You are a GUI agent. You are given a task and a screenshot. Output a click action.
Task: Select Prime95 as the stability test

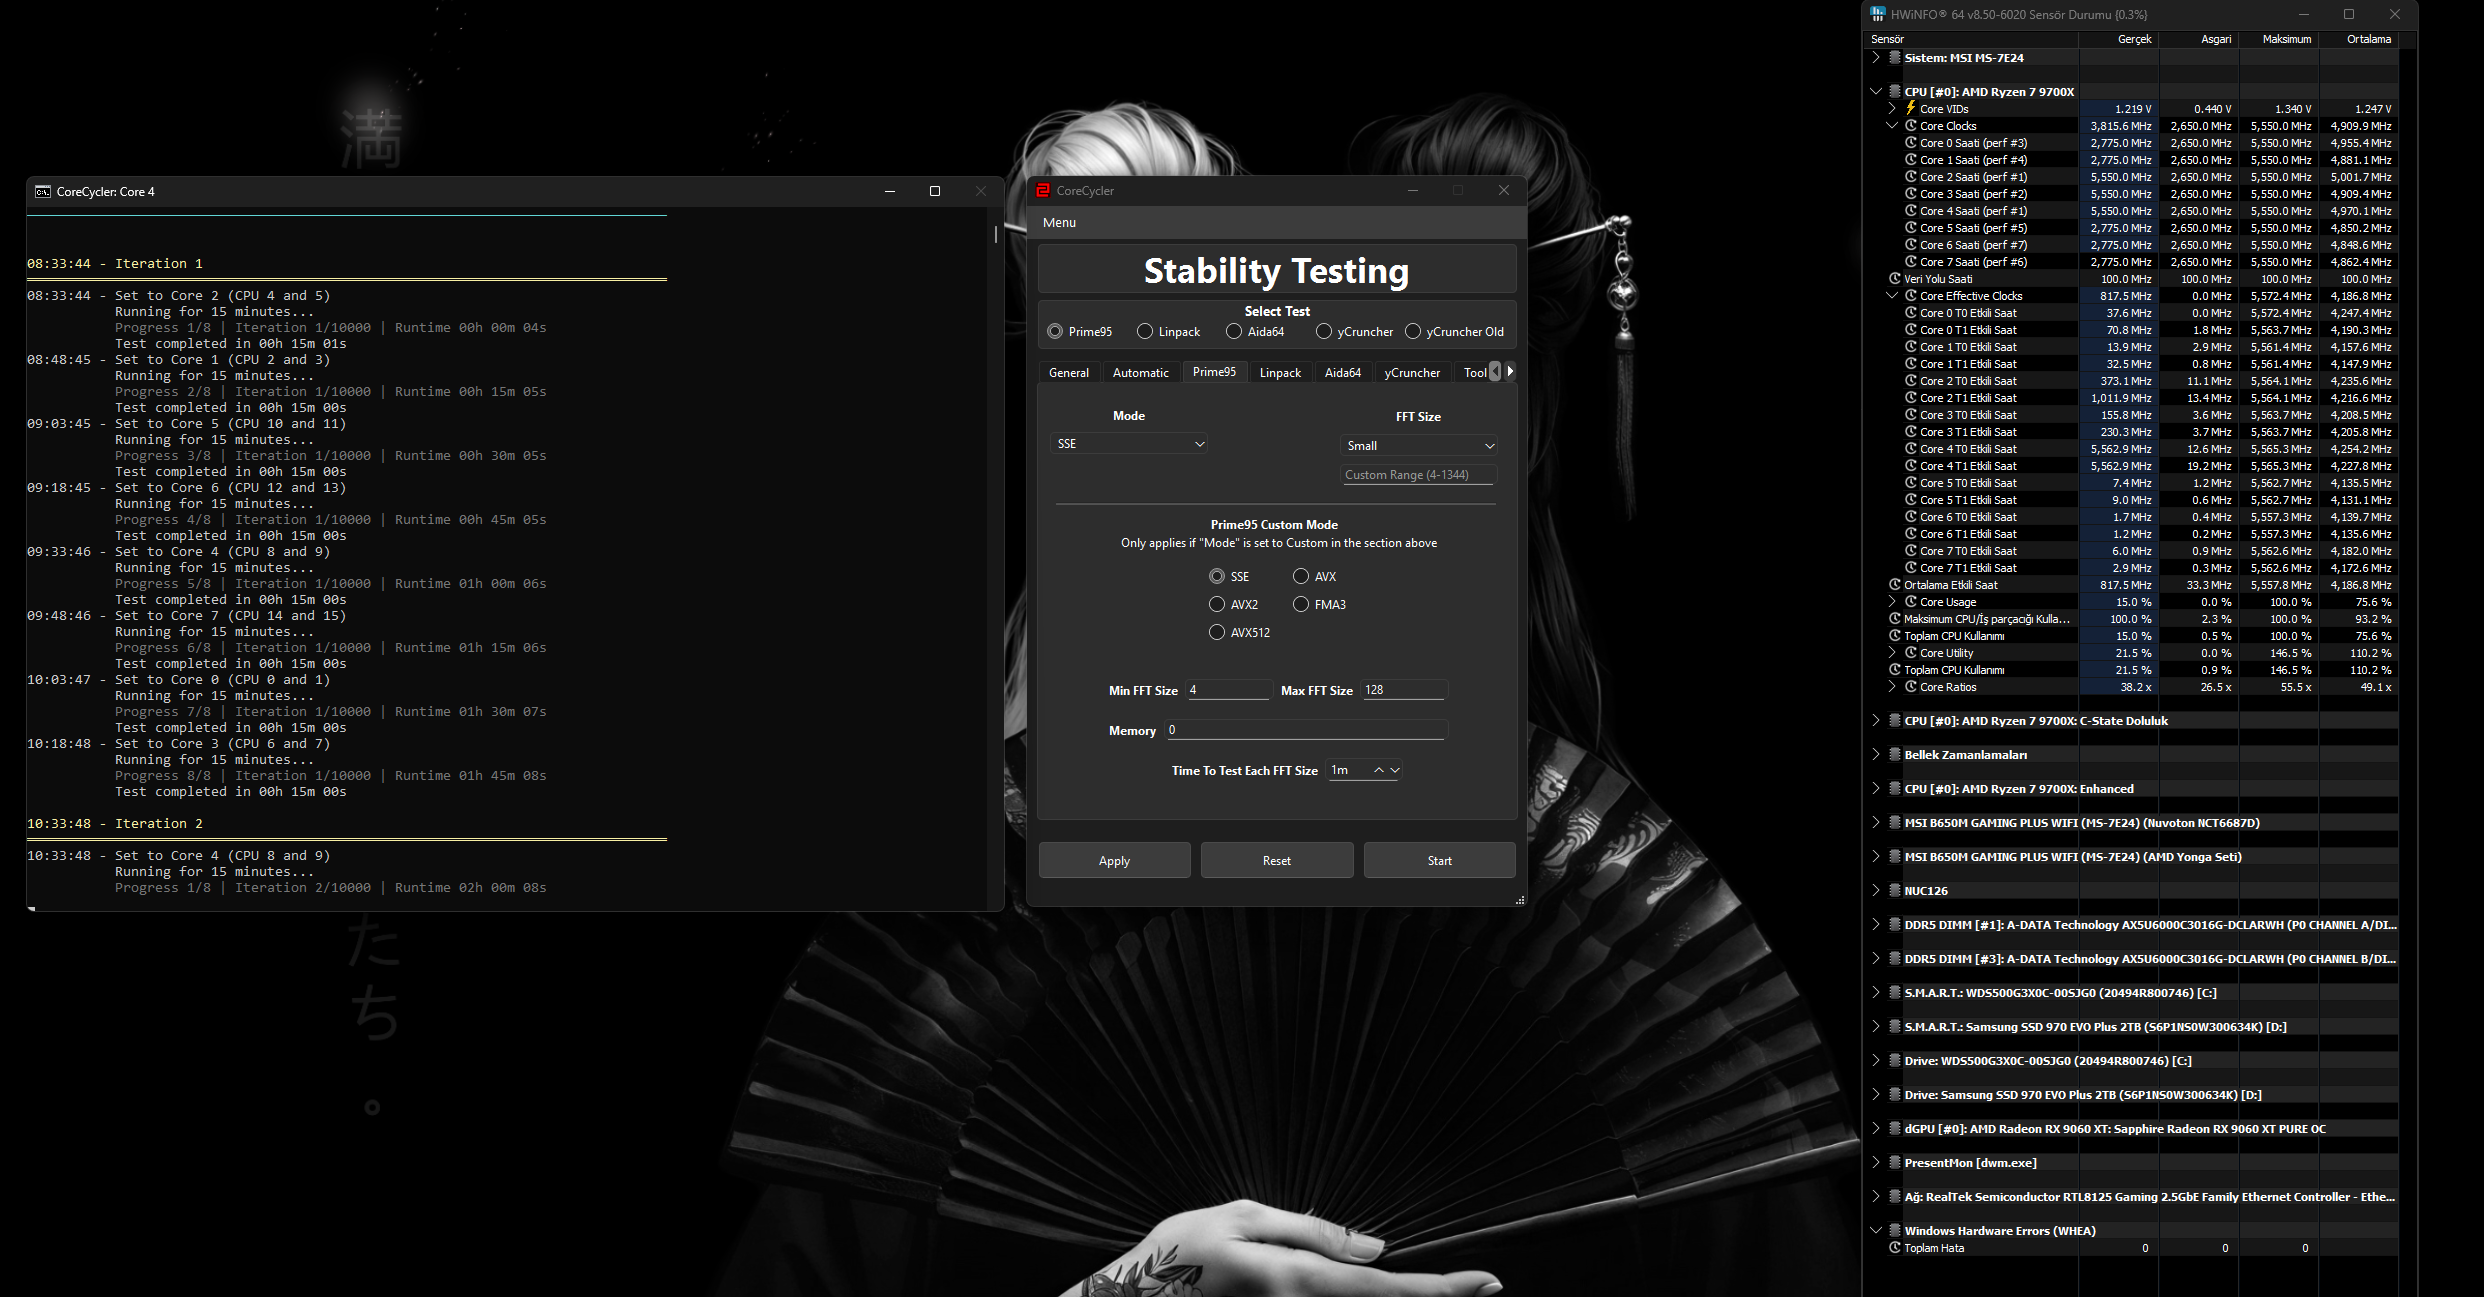[x=1055, y=331]
